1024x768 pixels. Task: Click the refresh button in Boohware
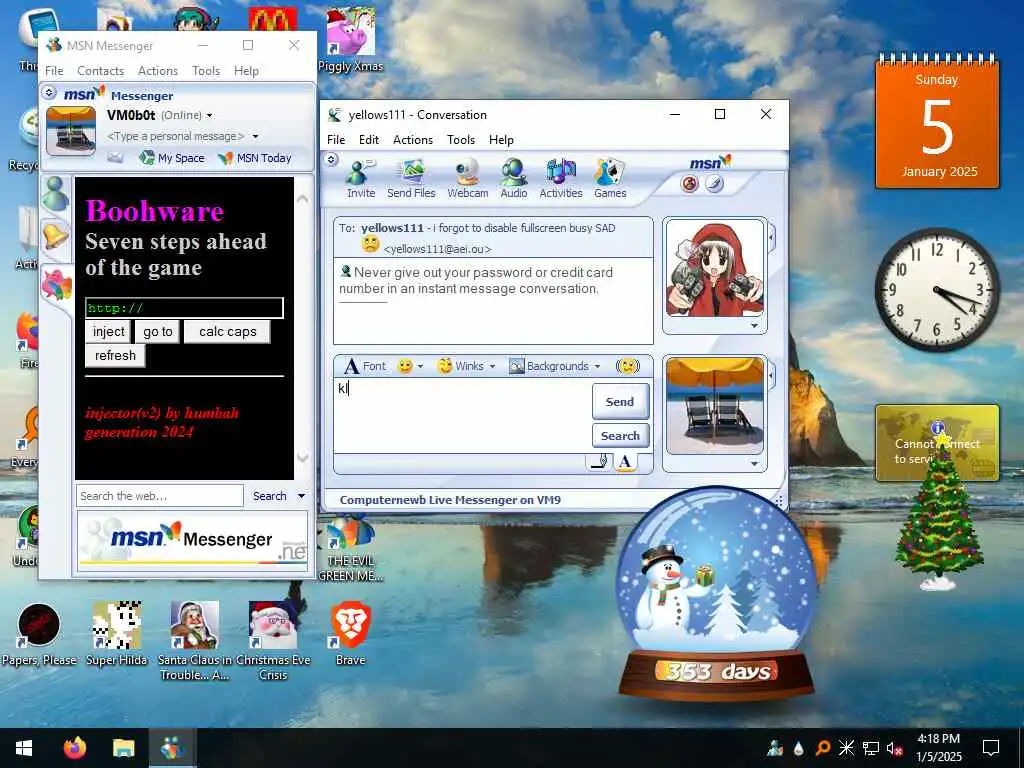coord(116,356)
